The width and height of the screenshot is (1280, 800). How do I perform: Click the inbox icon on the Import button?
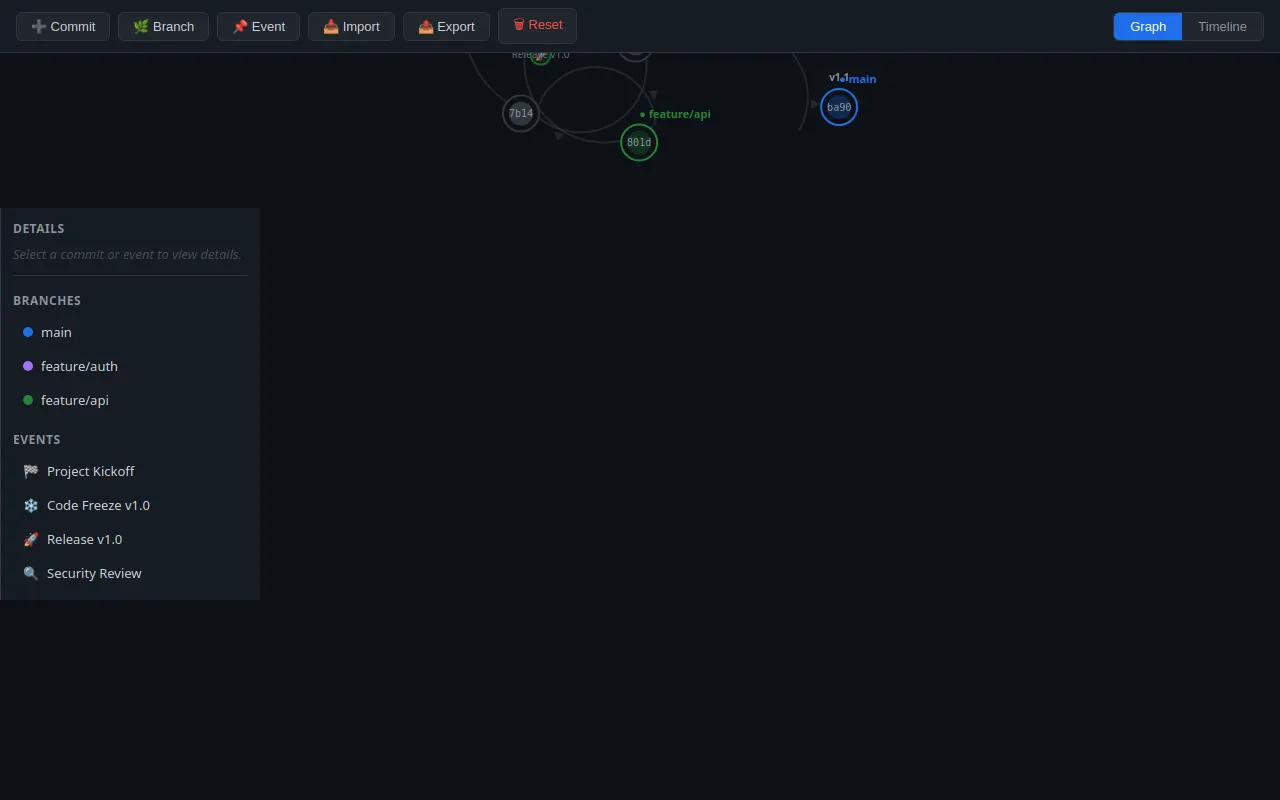click(331, 27)
